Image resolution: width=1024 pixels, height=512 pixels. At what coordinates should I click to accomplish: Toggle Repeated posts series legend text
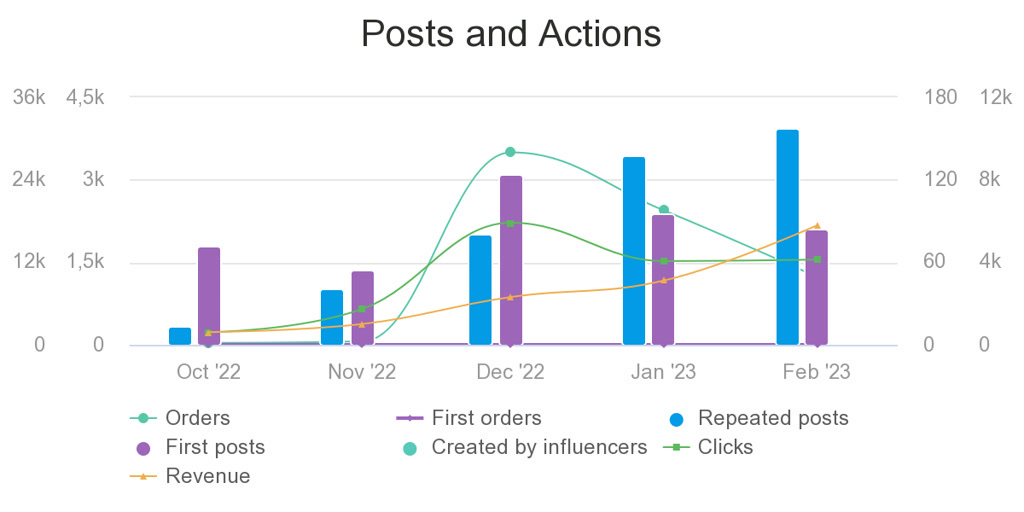click(x=773, y=418)
